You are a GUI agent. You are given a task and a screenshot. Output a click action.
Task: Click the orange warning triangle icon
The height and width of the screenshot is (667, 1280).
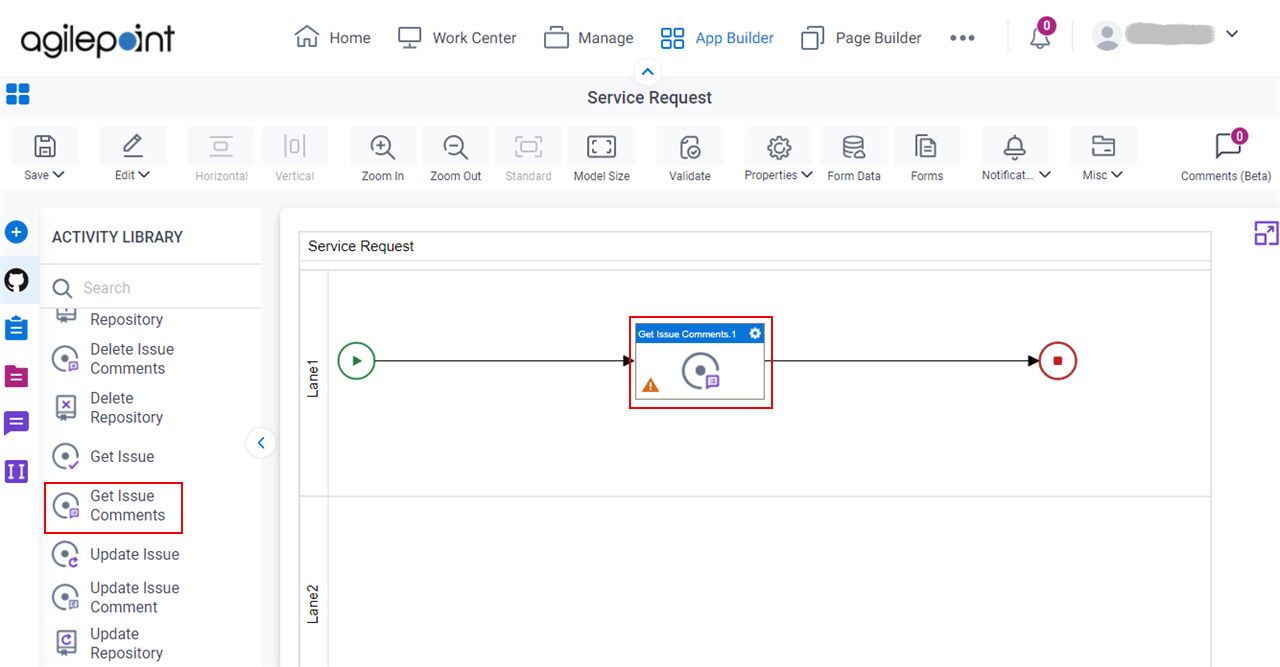click(x=650, y=385)
